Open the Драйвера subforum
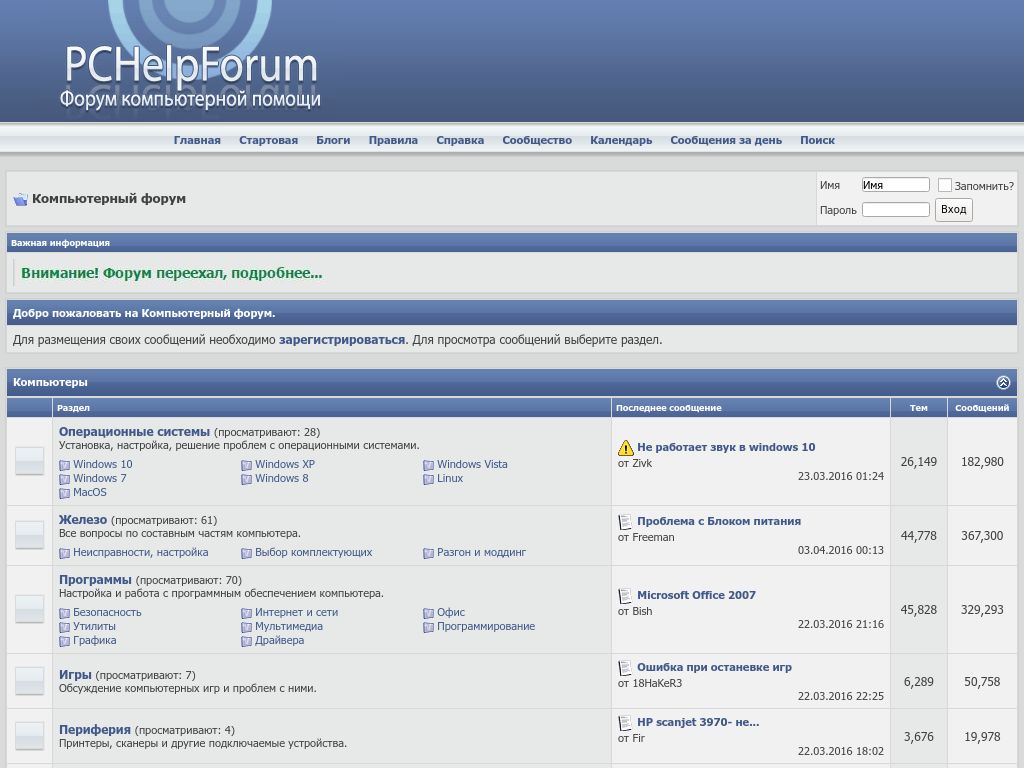The height and width of the screenshot is (768, 1024). (x=280, y=641)
